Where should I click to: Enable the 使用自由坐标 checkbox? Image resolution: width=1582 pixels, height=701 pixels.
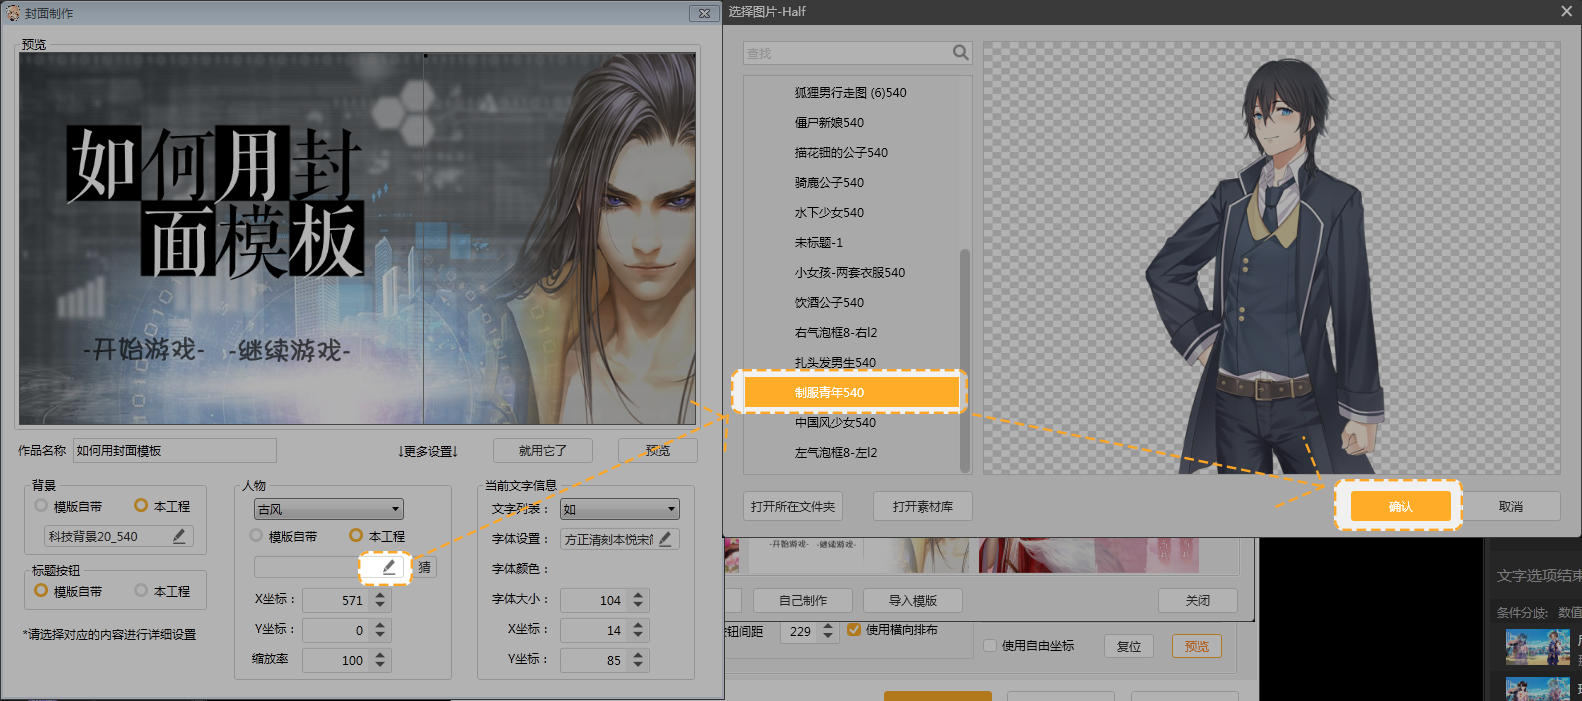coord(990,646)
